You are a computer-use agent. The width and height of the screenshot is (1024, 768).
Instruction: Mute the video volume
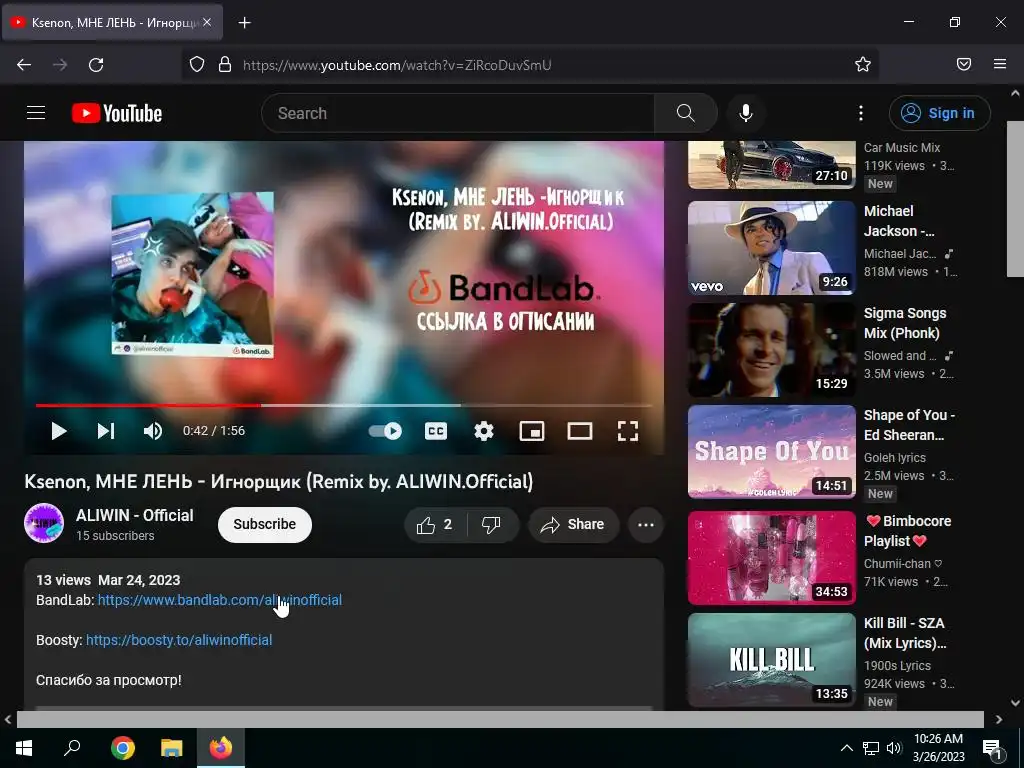tap(153, 431)
